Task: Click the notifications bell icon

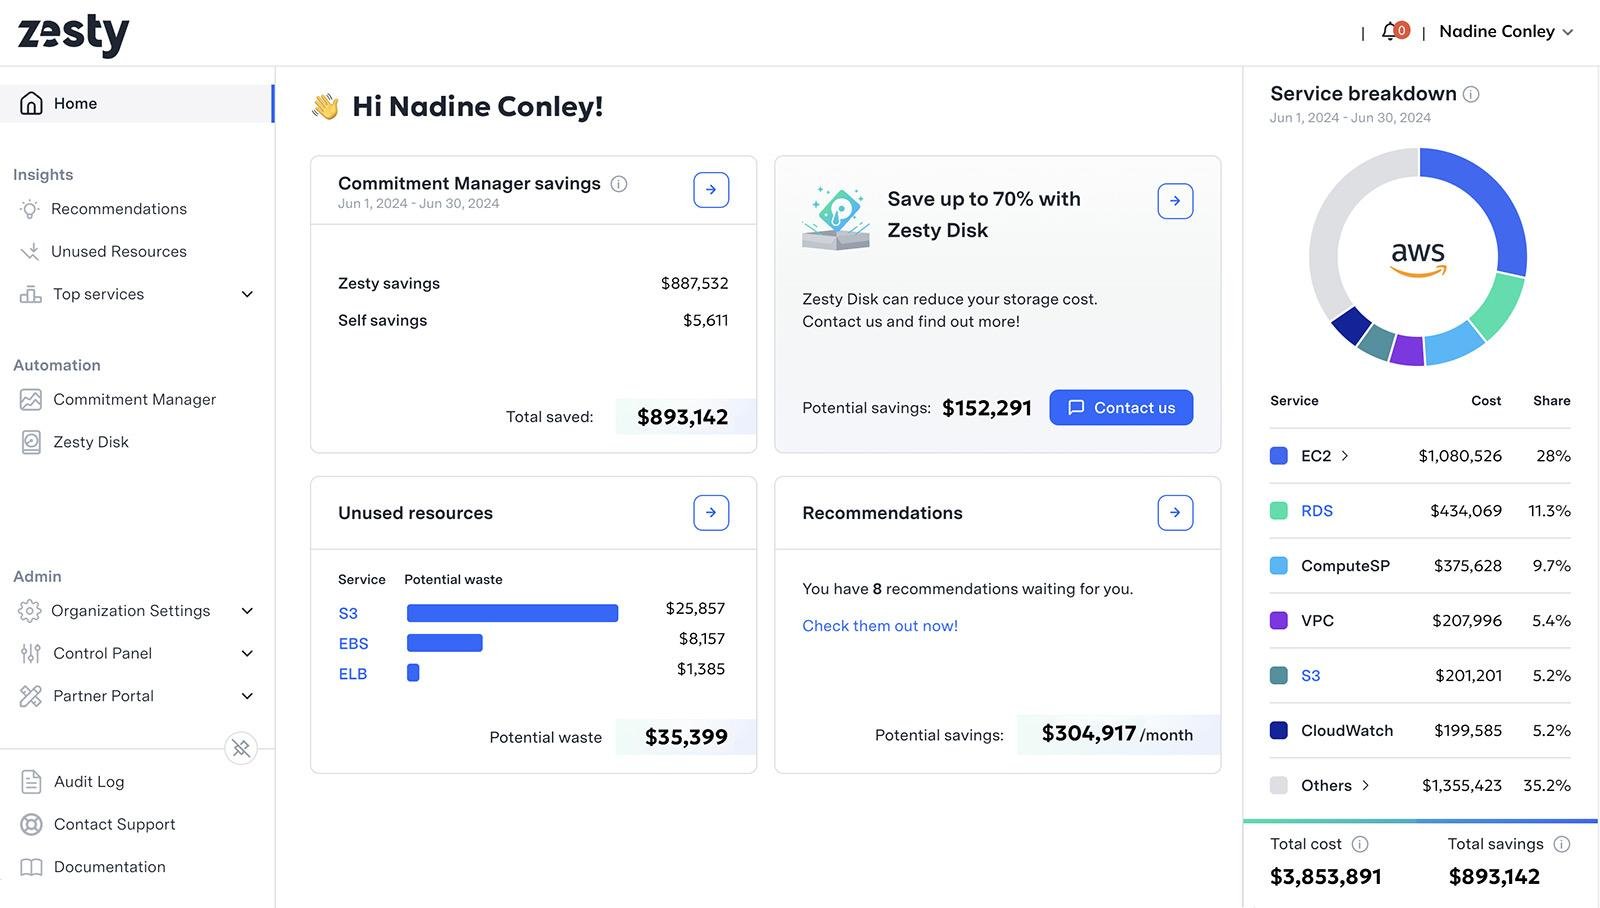Action: (1391, 32)
